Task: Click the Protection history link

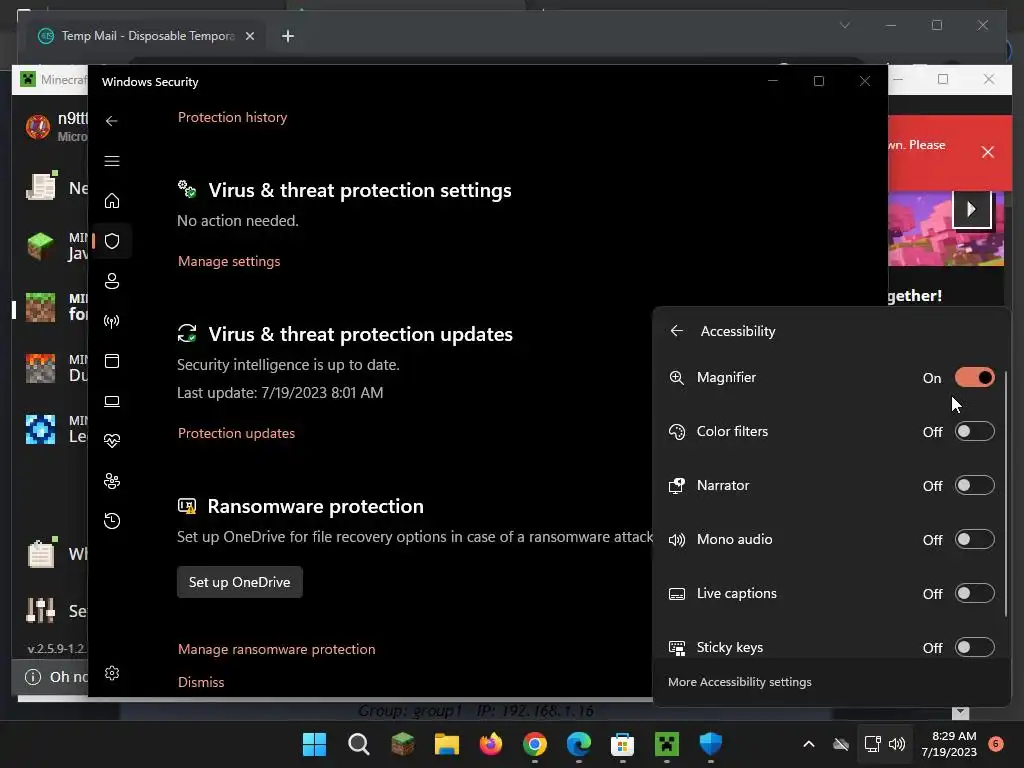Action: pos(232,118)
